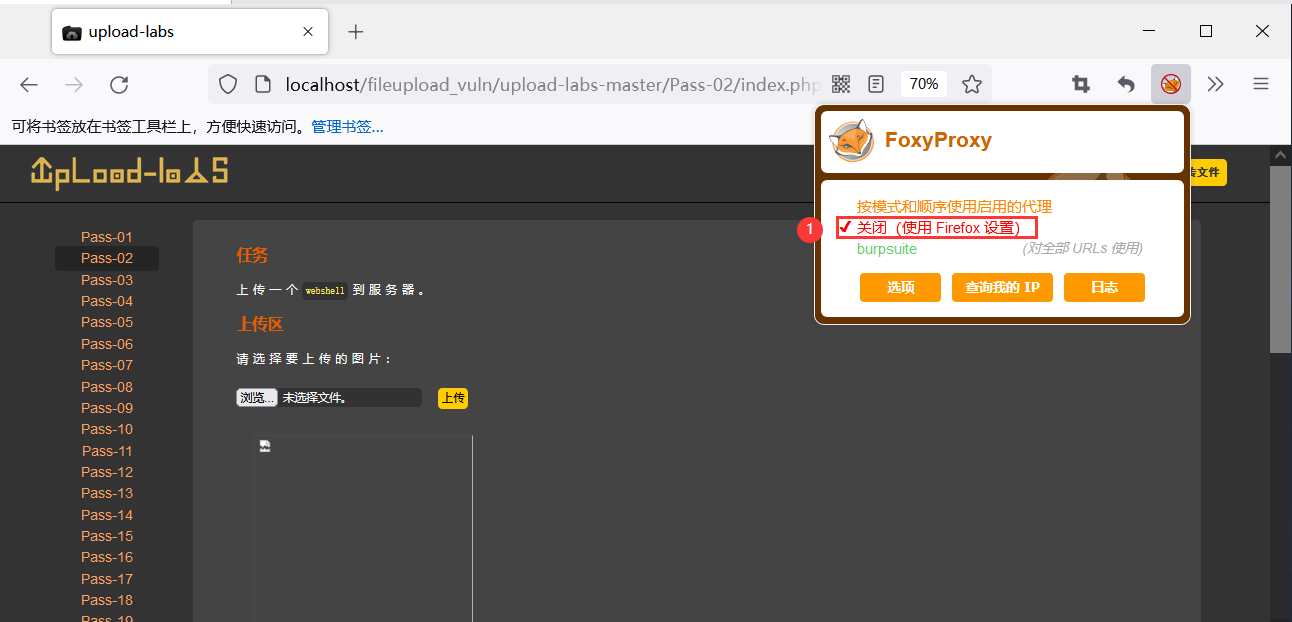Click the browser forward arrow
The image size is (1292, 622).
tap(74, 85)
